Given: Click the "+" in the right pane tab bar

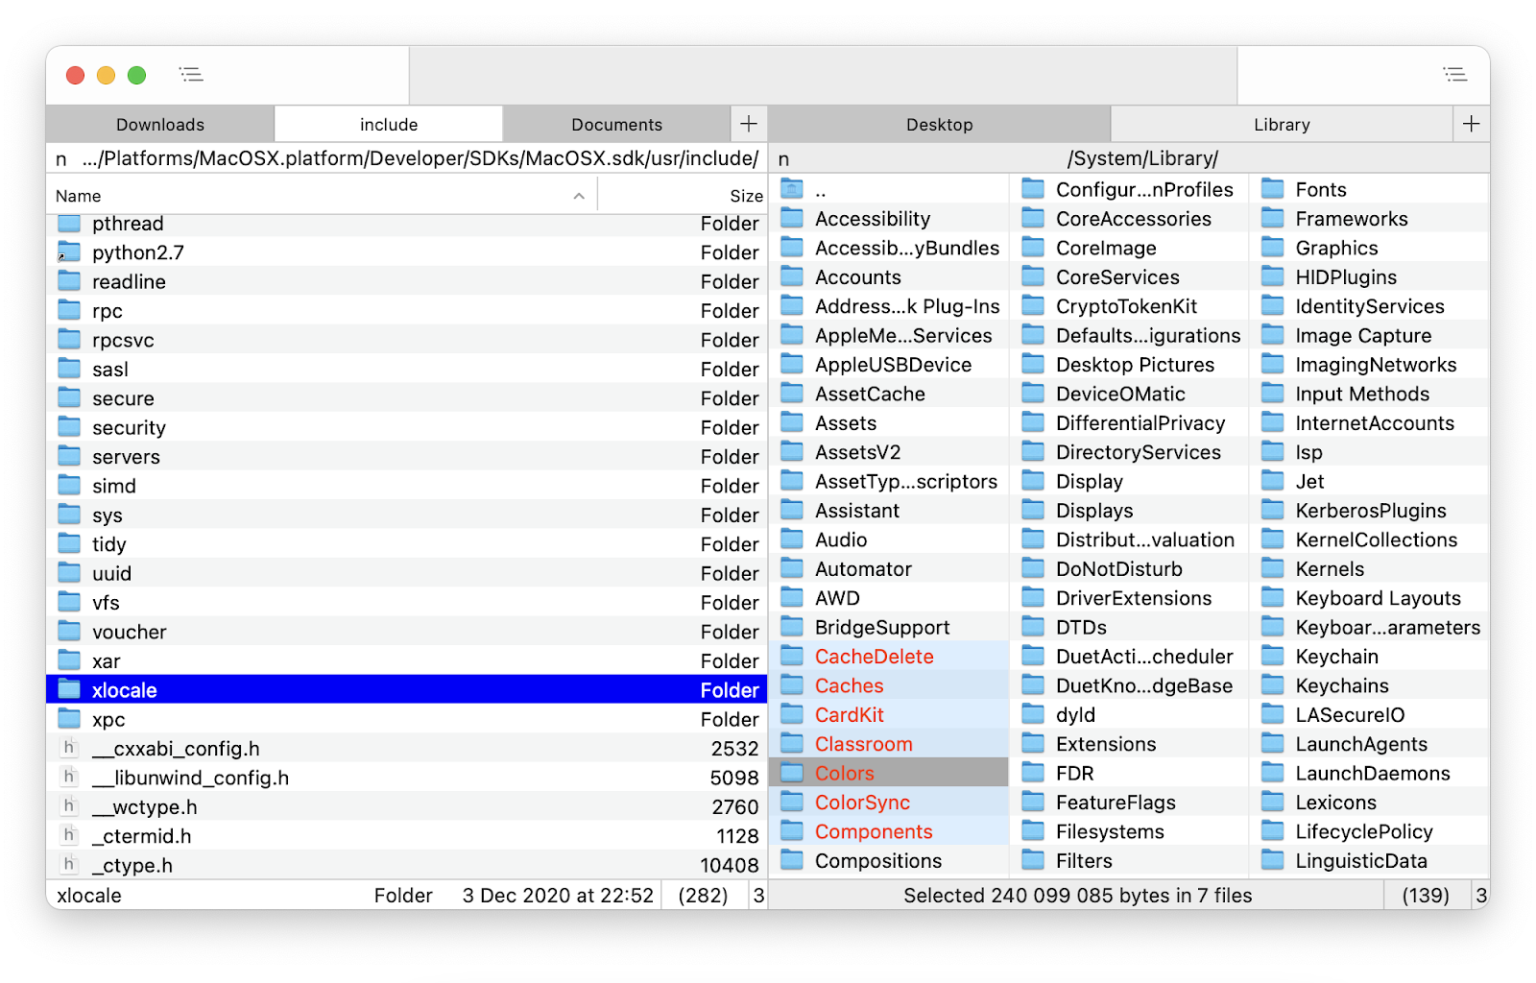Looking at the screenshot, I should pyautogui.click(x=1471, y=123).
